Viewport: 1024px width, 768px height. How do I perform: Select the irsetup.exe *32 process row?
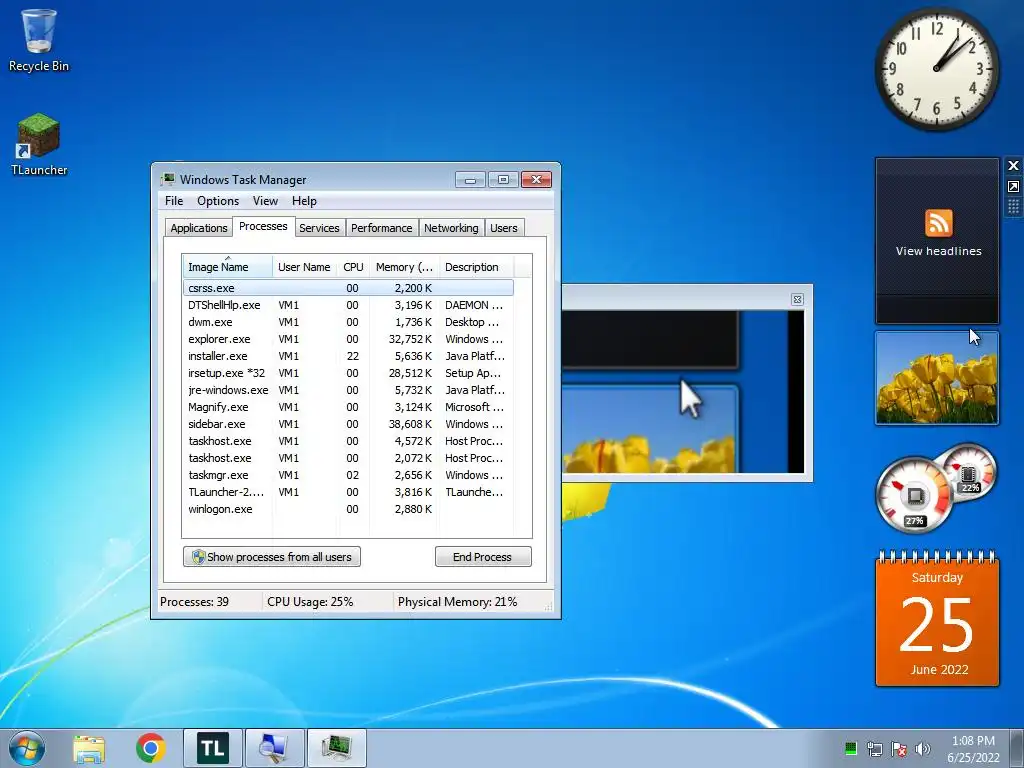[x=348, y=373]
